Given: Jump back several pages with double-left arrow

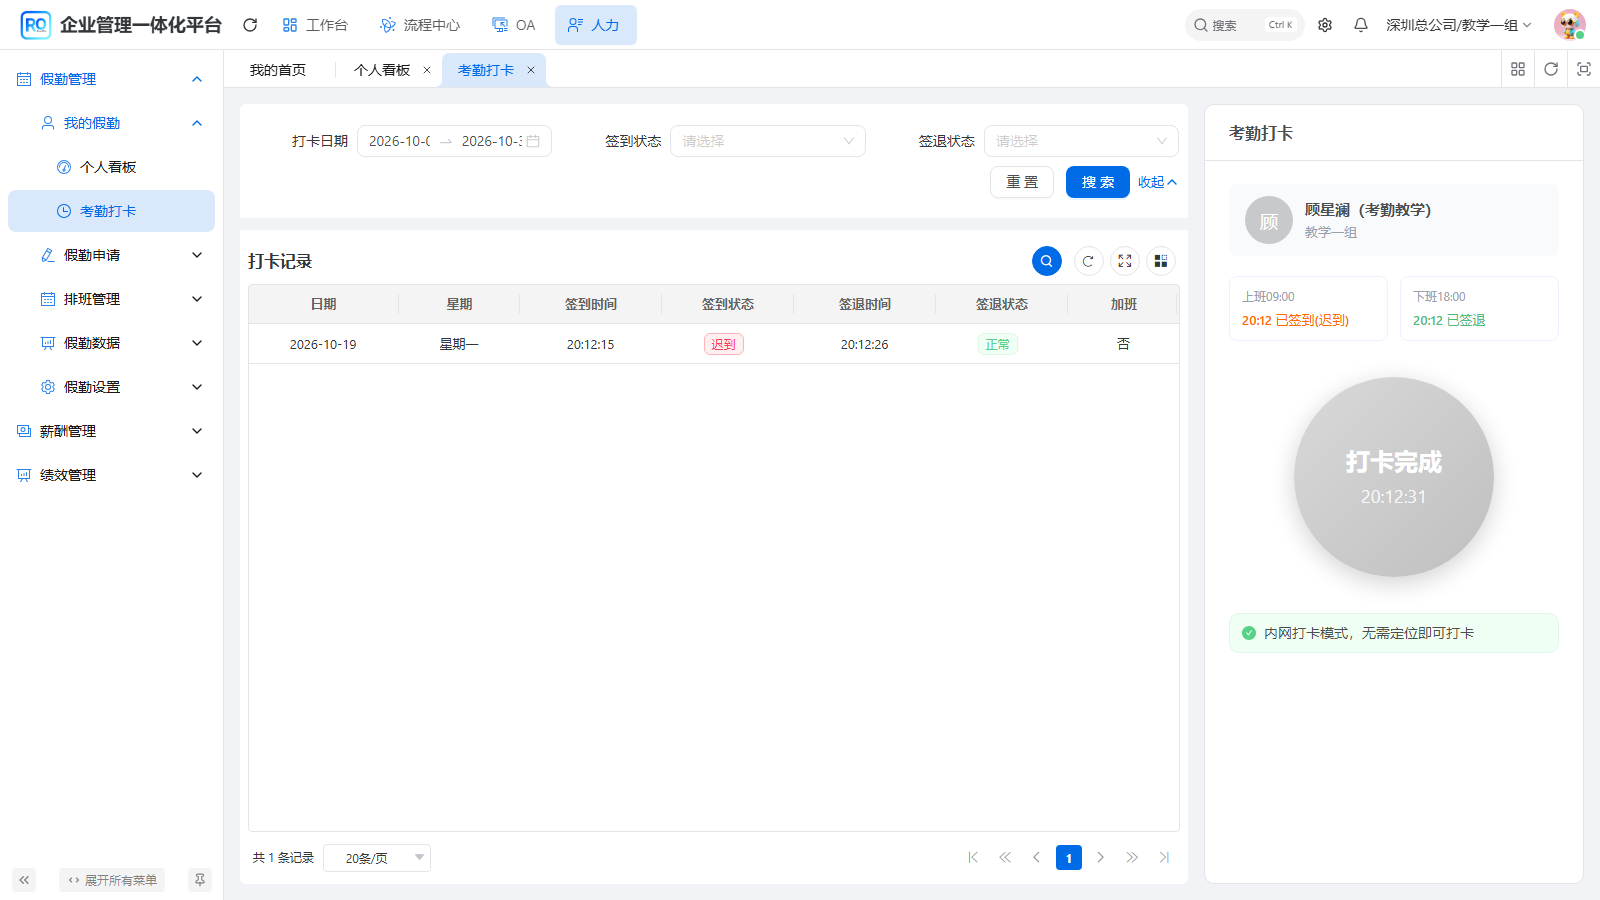Looking at the screenshot, I should (x=1005, y=857).
